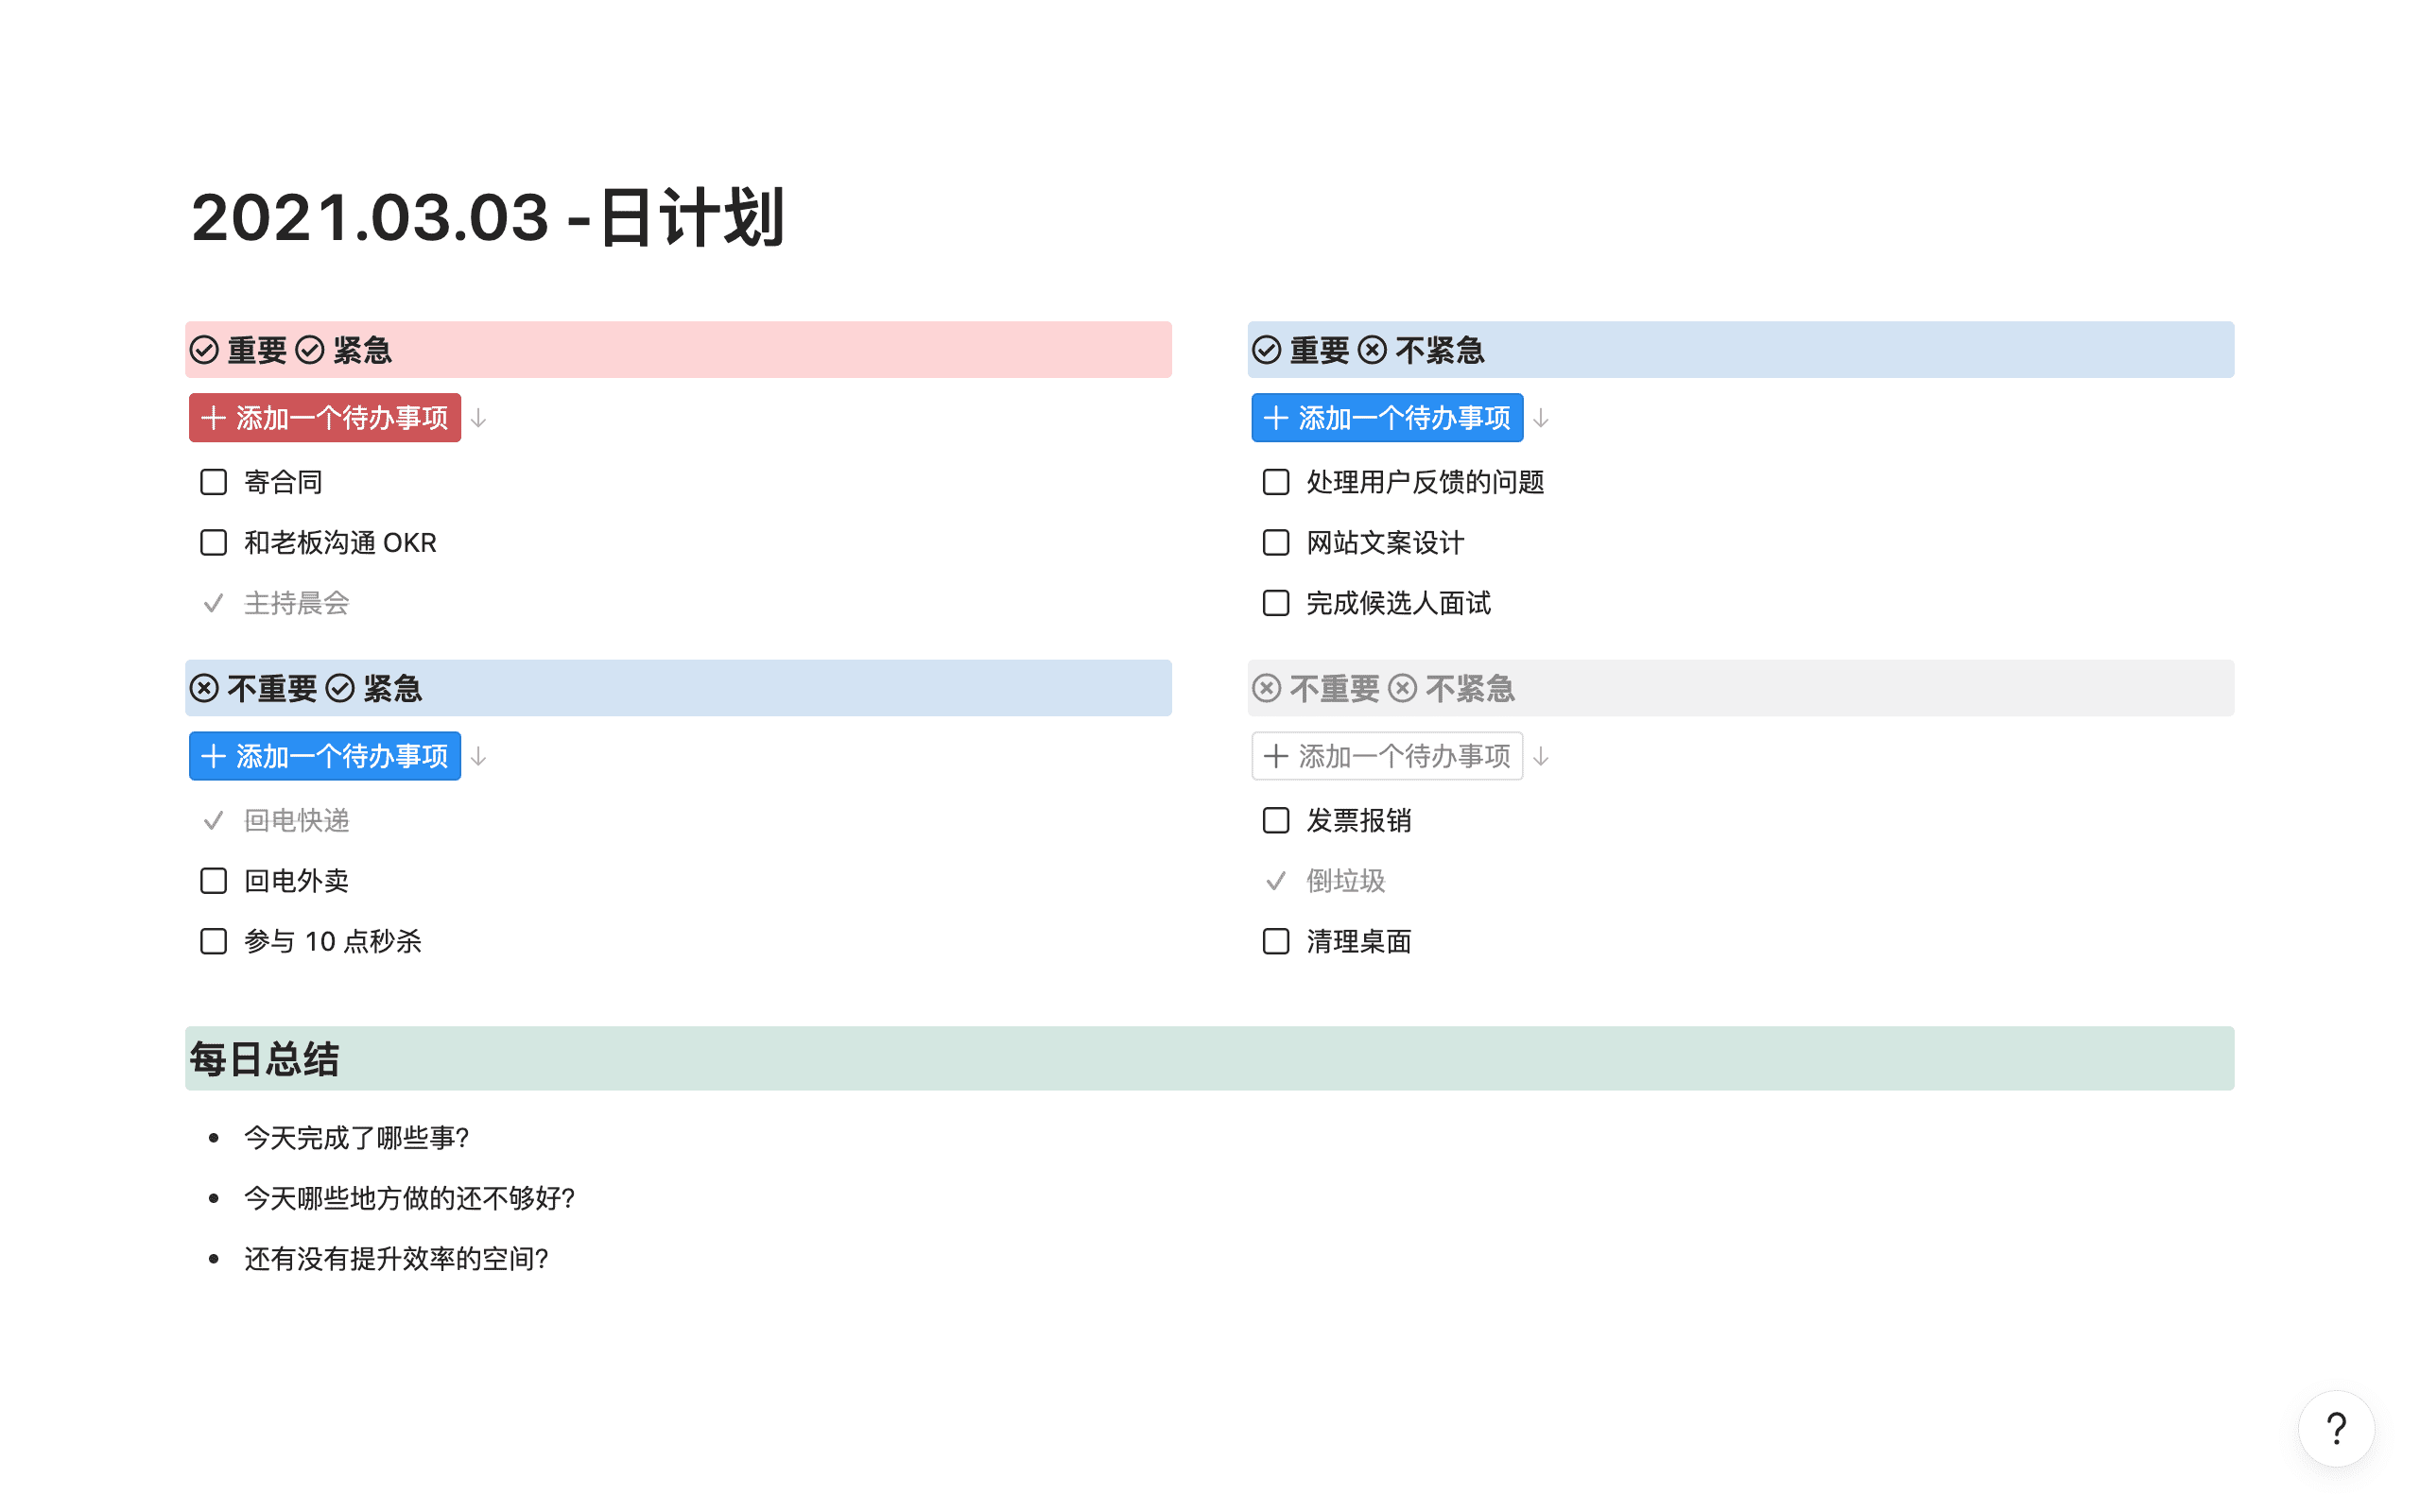
Task: Click down arrow beside 重要 不紧急 add button
Action: coord(1541,418)
